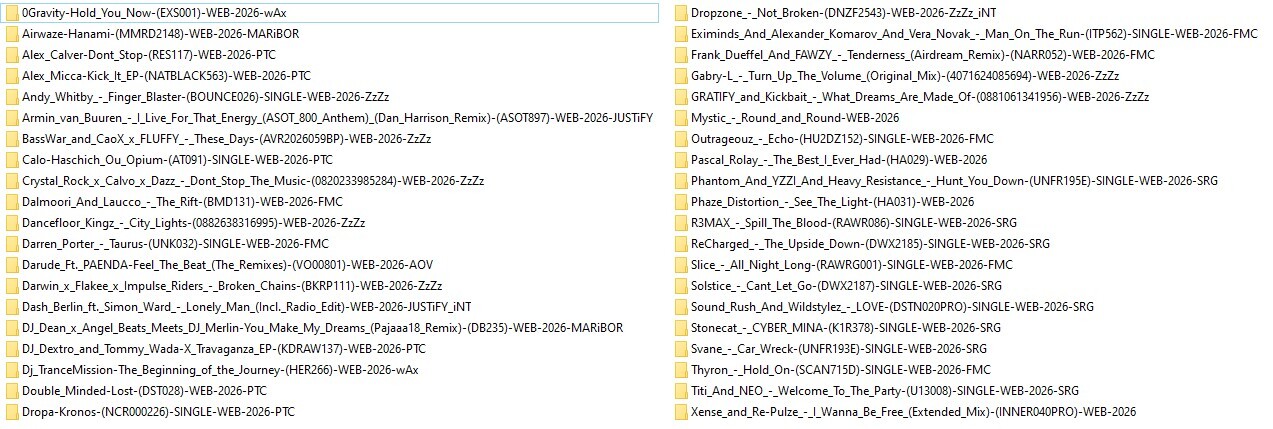
Task: Click folder icon for Dancefloor_Kingz City_Lights
Action: [11, 223]
